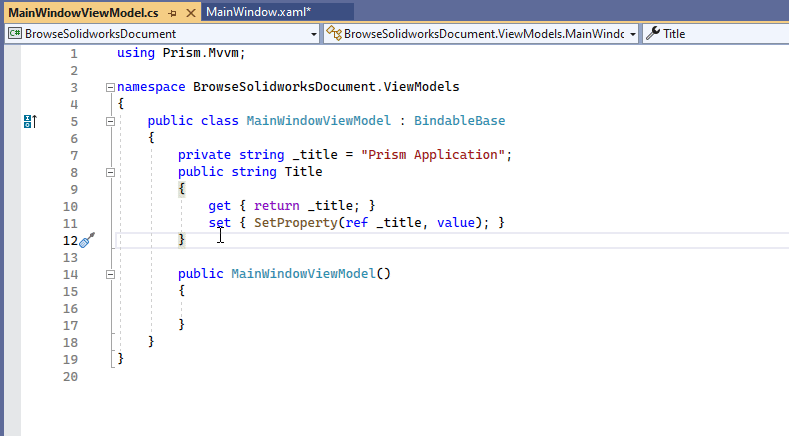
Task: Collapse the constructor on line 14
Action: coord(110,274)
